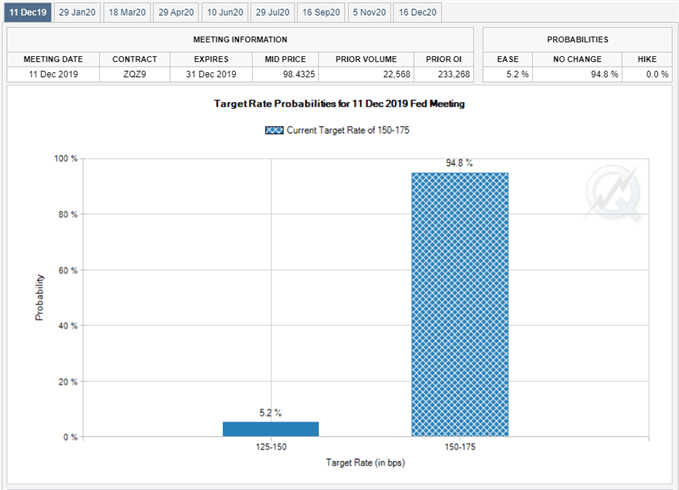Click the 0 % y-axis tick label

coord(70,437)
